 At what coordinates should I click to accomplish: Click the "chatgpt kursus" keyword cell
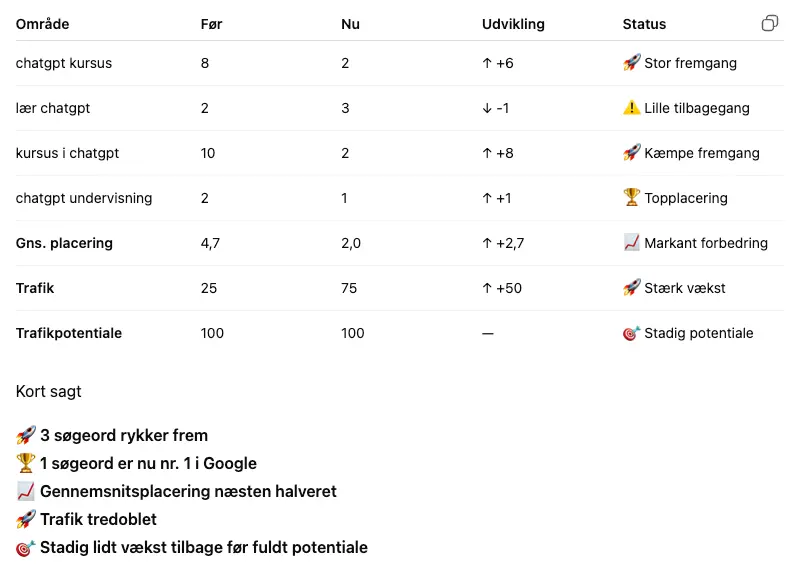pyautogui.click(x=64, y=63)
